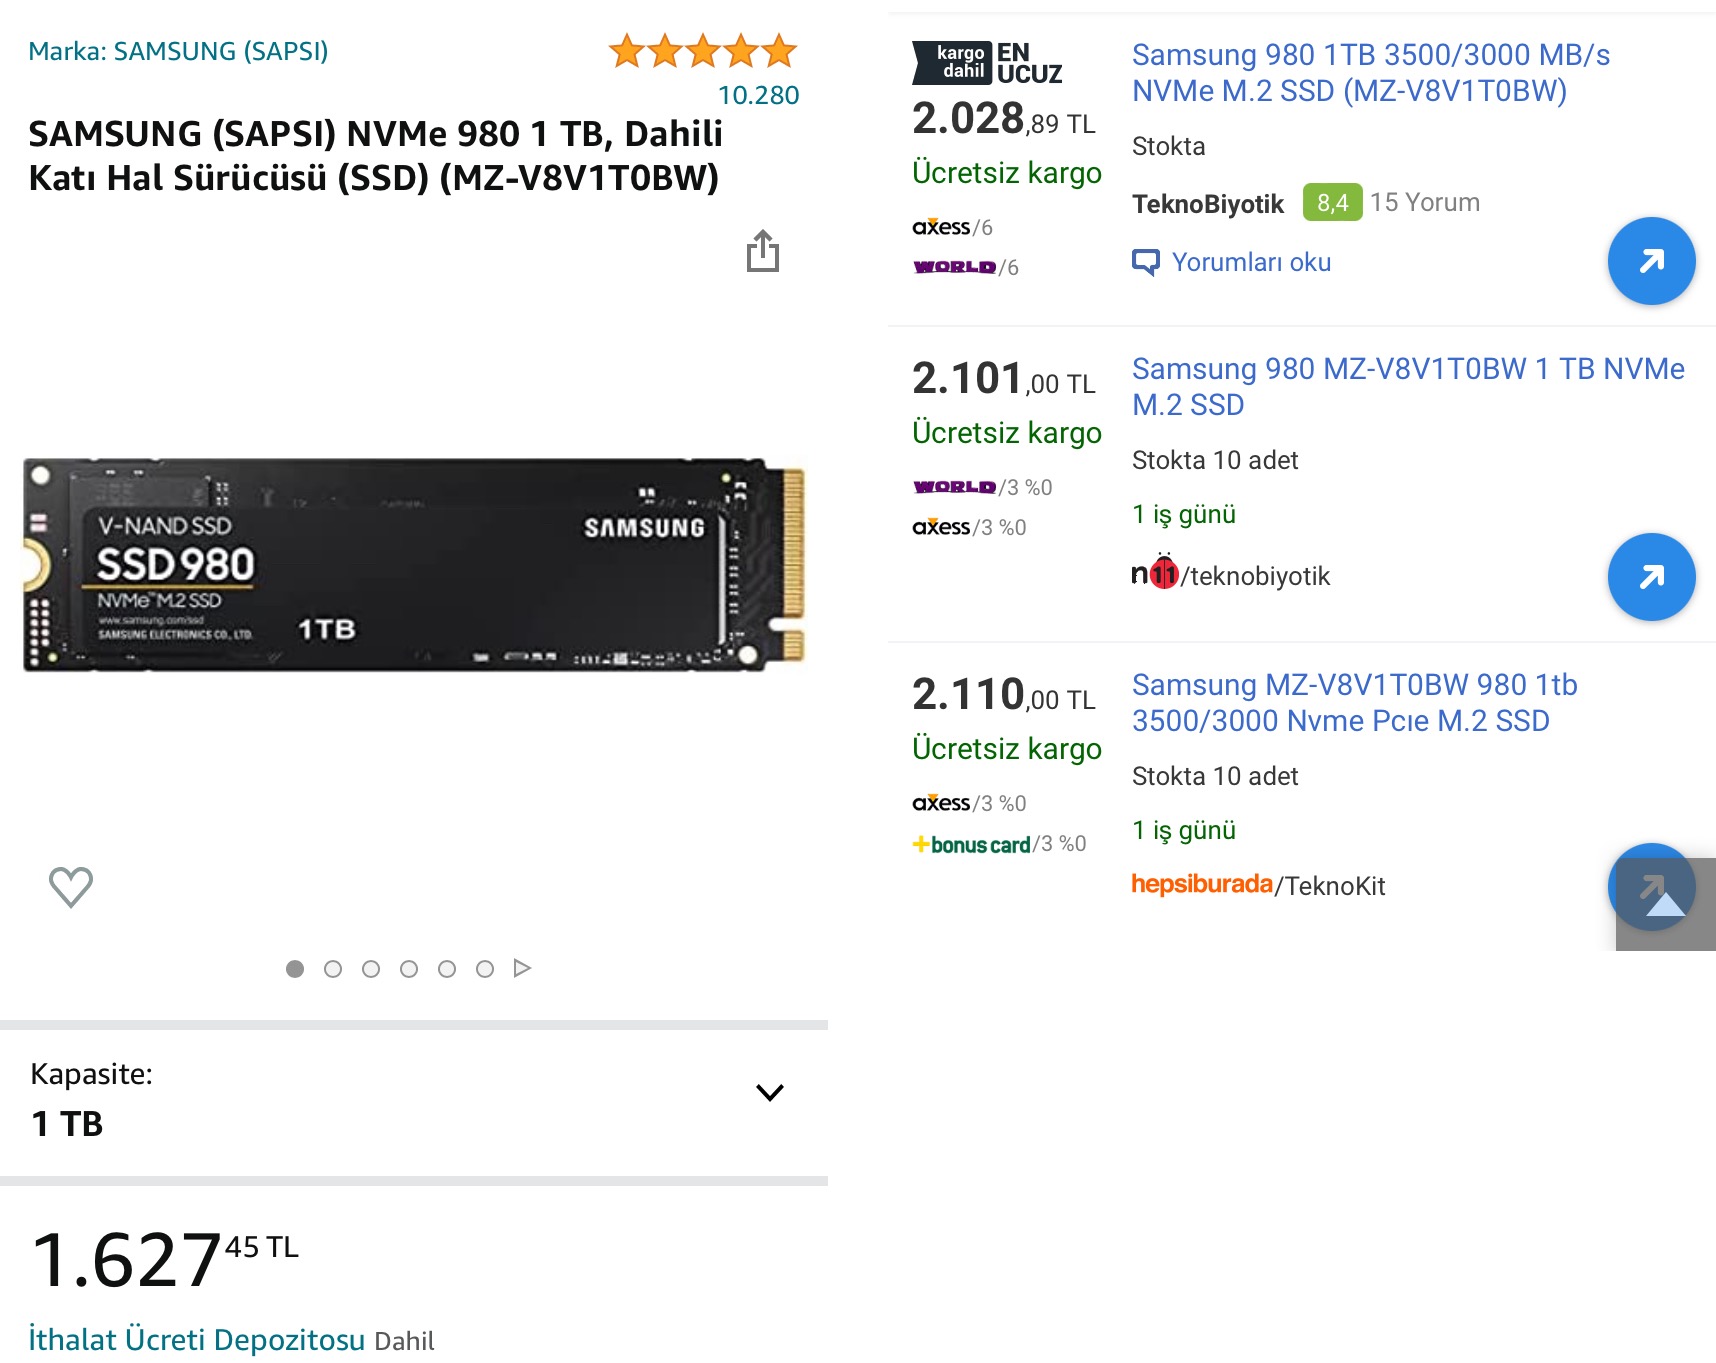Click the 15 Yorum review count
Viewport: 1716px width, 1363px height.
(1424, 202)
